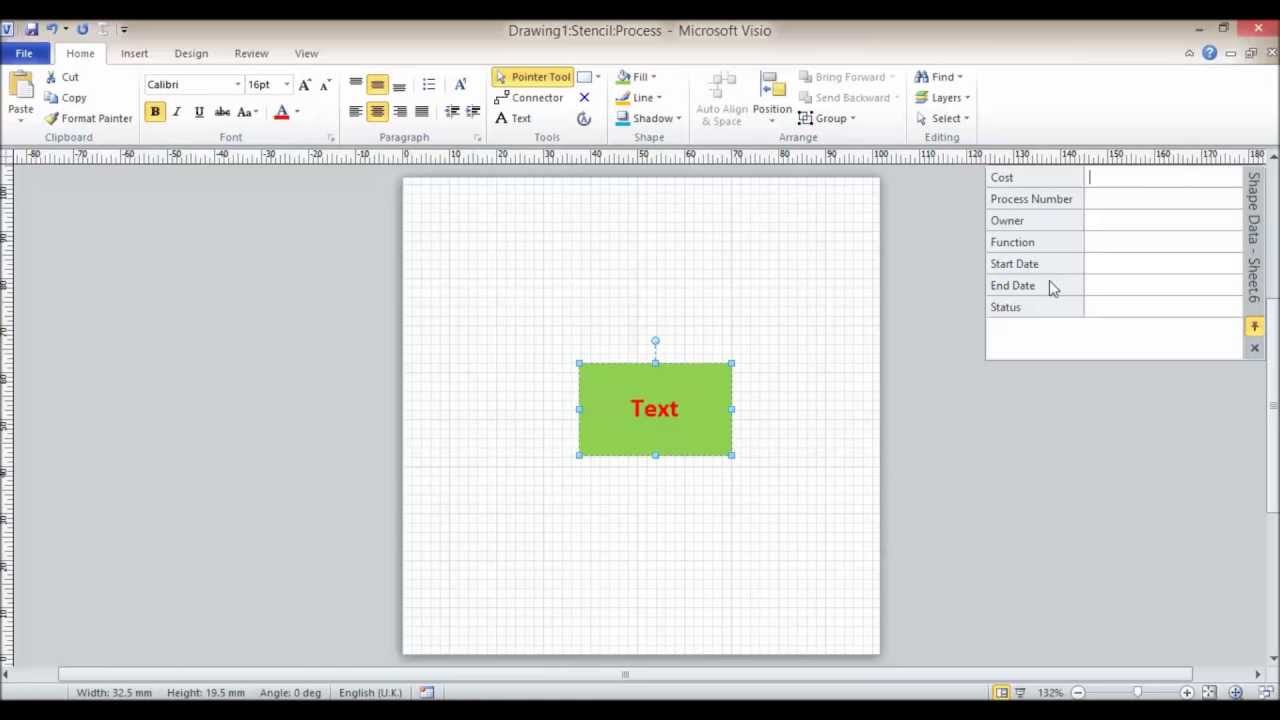Click the Shrink Font icon
1280x720 pixels.
tap(325, 84)
